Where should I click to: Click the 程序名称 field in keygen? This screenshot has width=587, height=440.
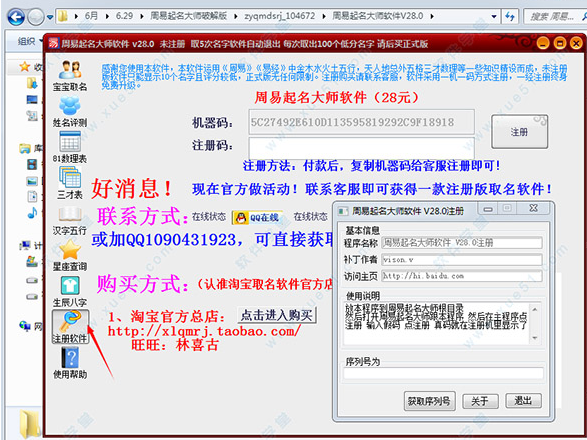pos(462,243)
